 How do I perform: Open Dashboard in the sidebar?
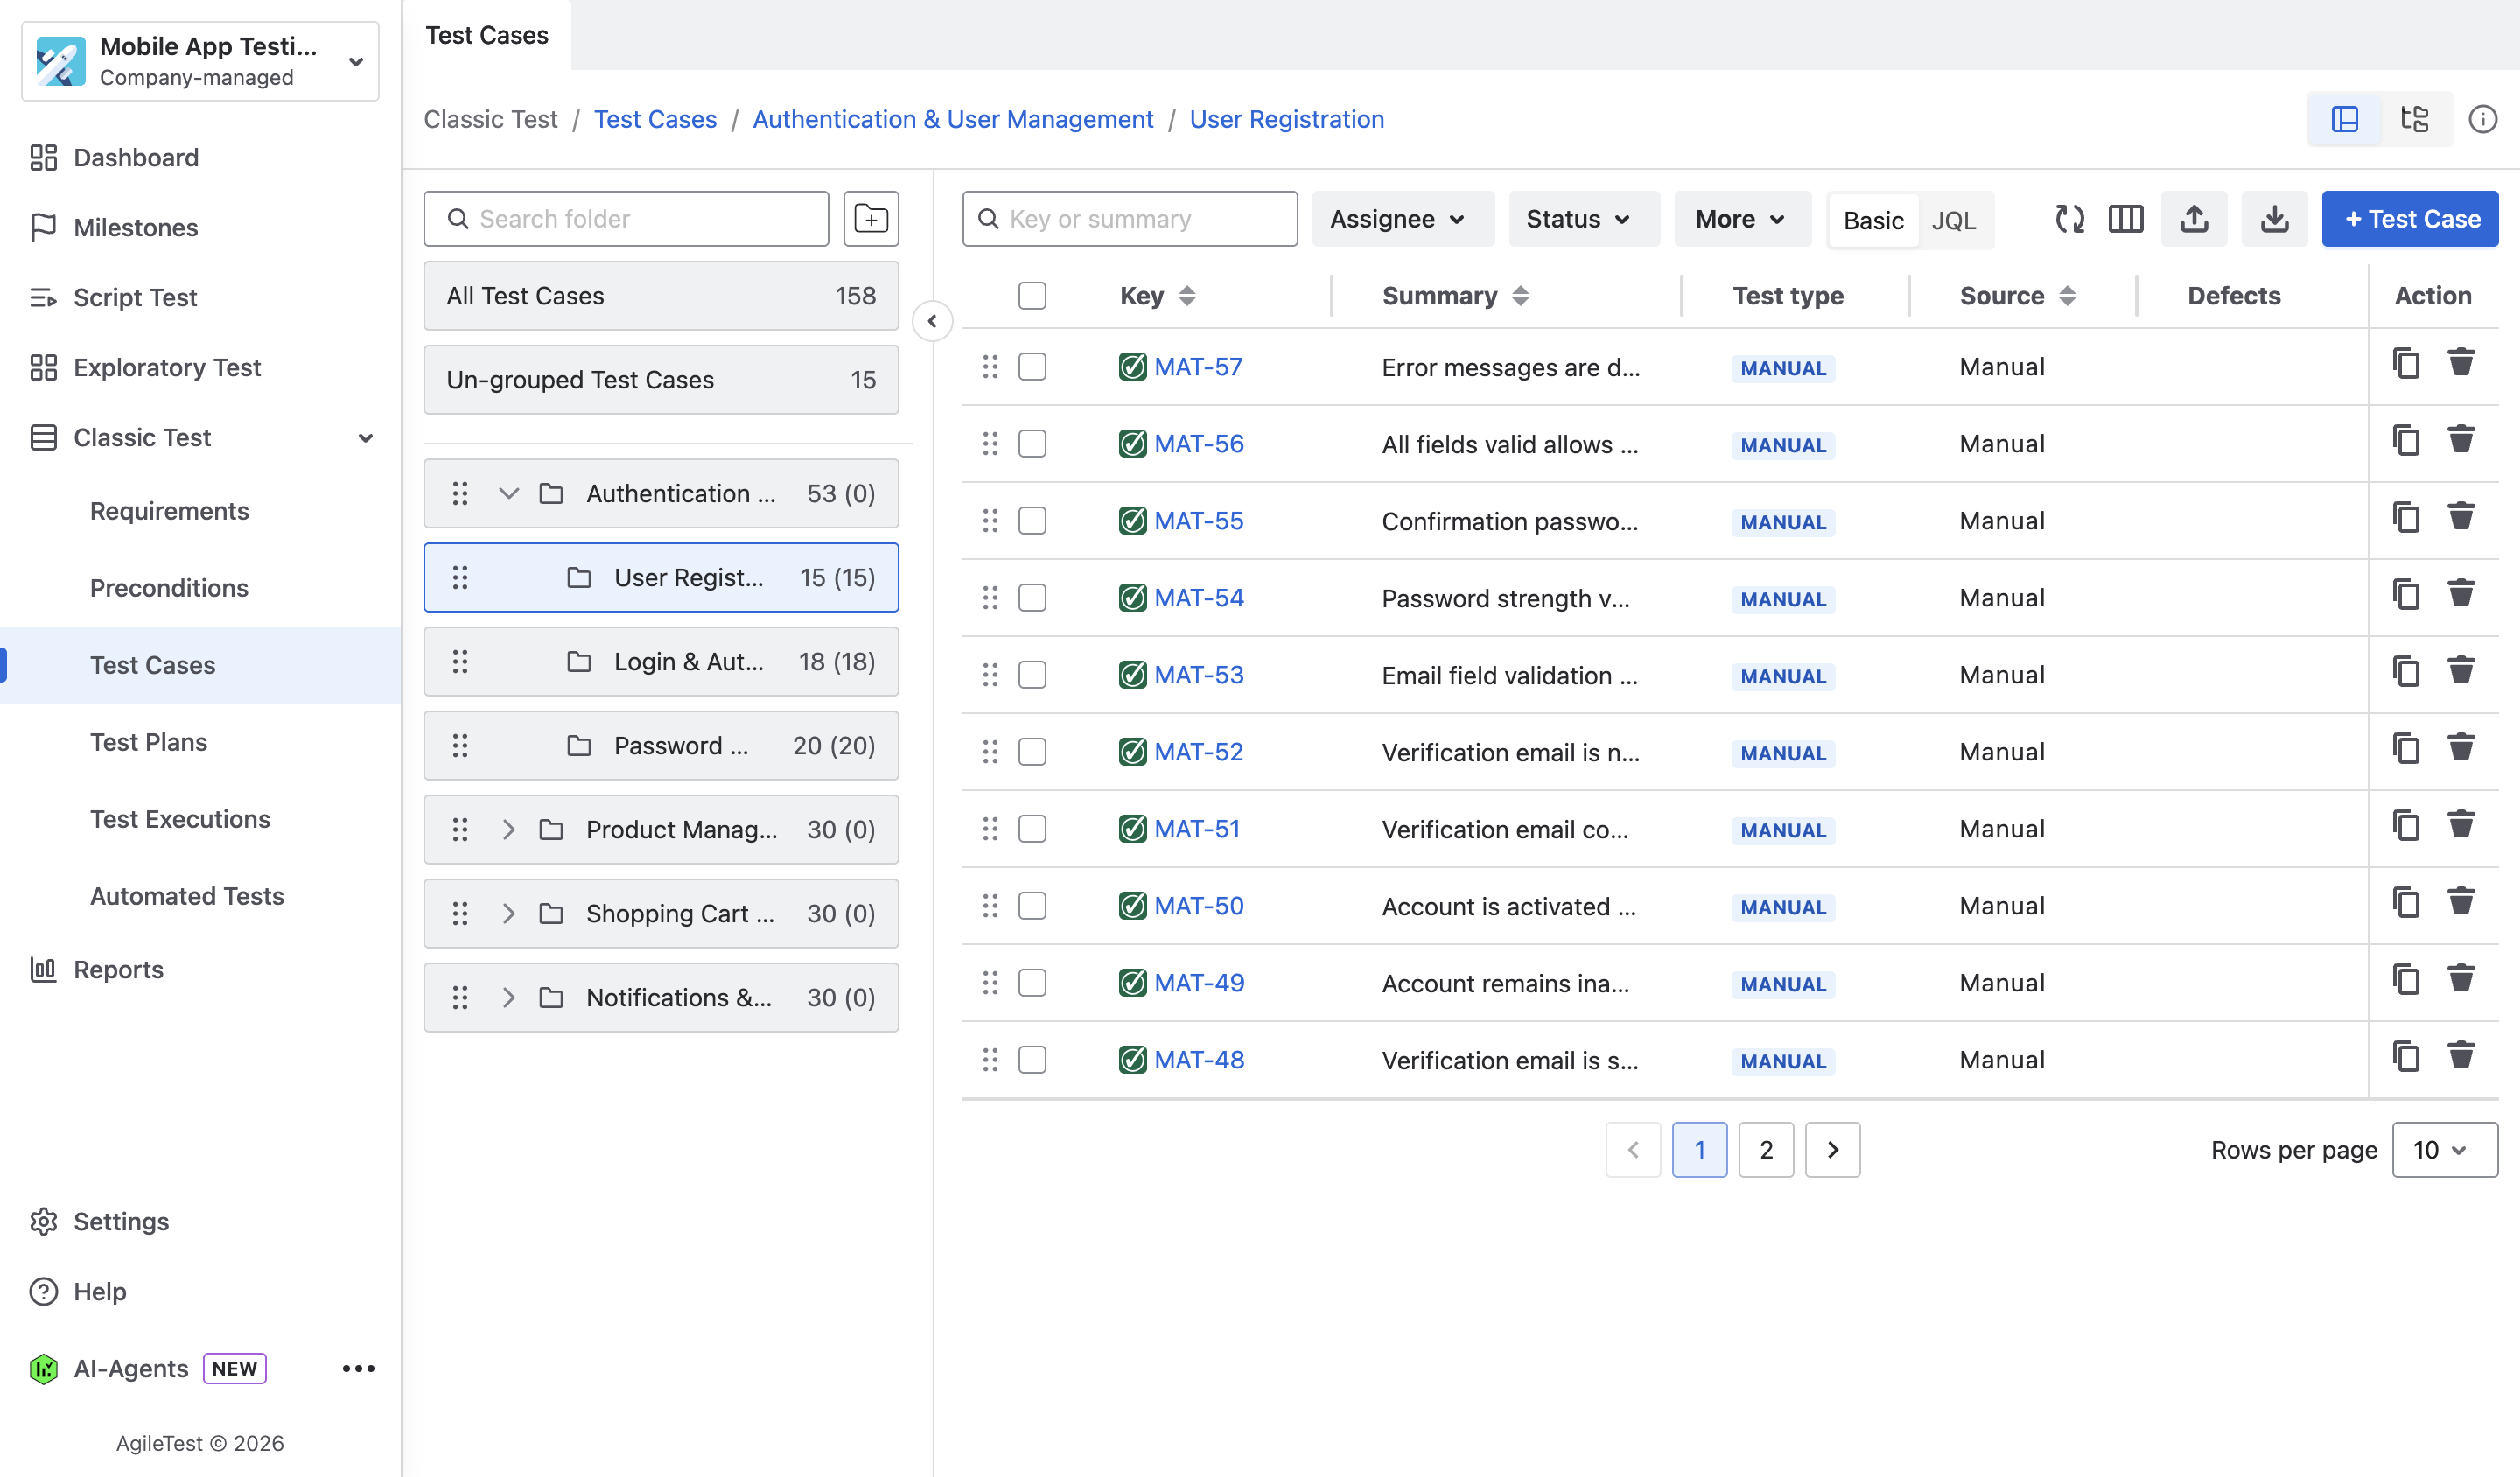(x=136, y=158)
